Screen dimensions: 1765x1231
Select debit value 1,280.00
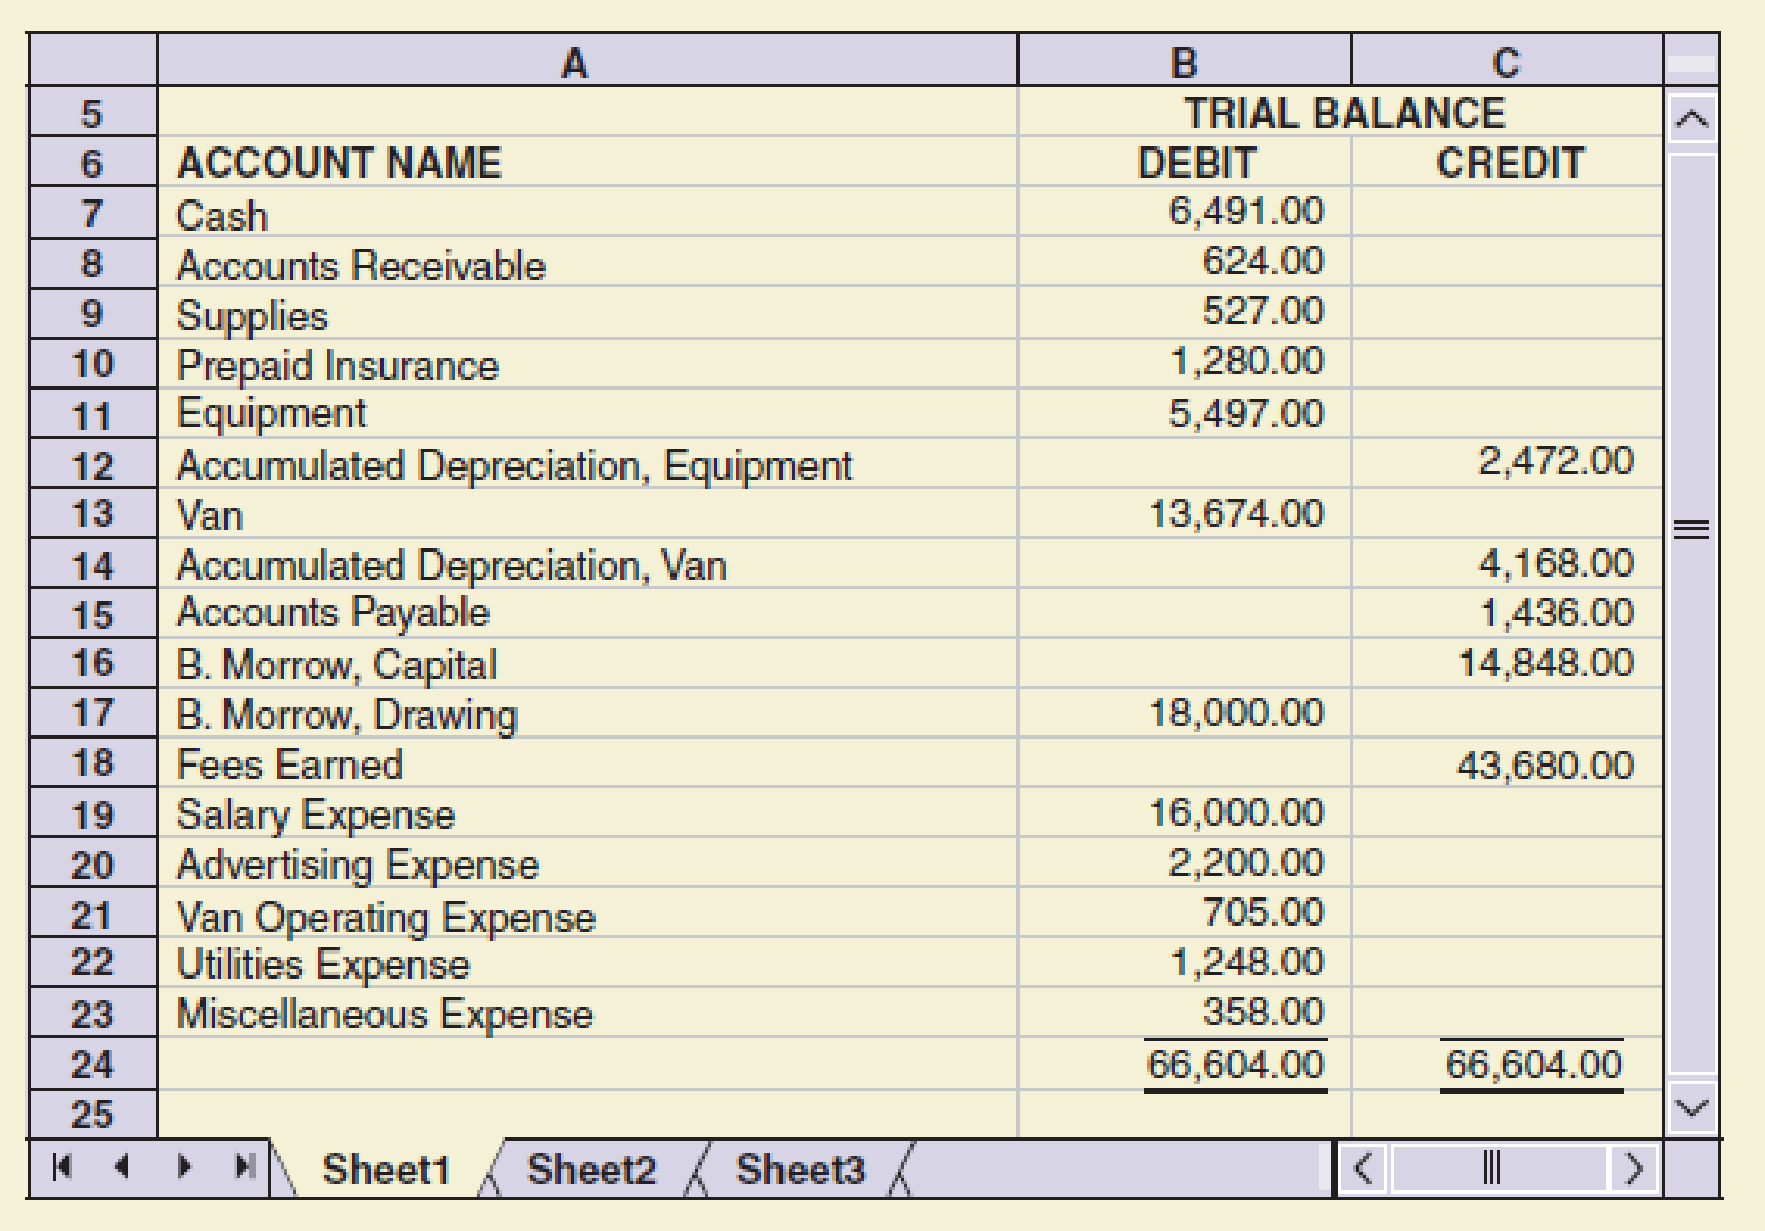click(x=1184, y=363)
